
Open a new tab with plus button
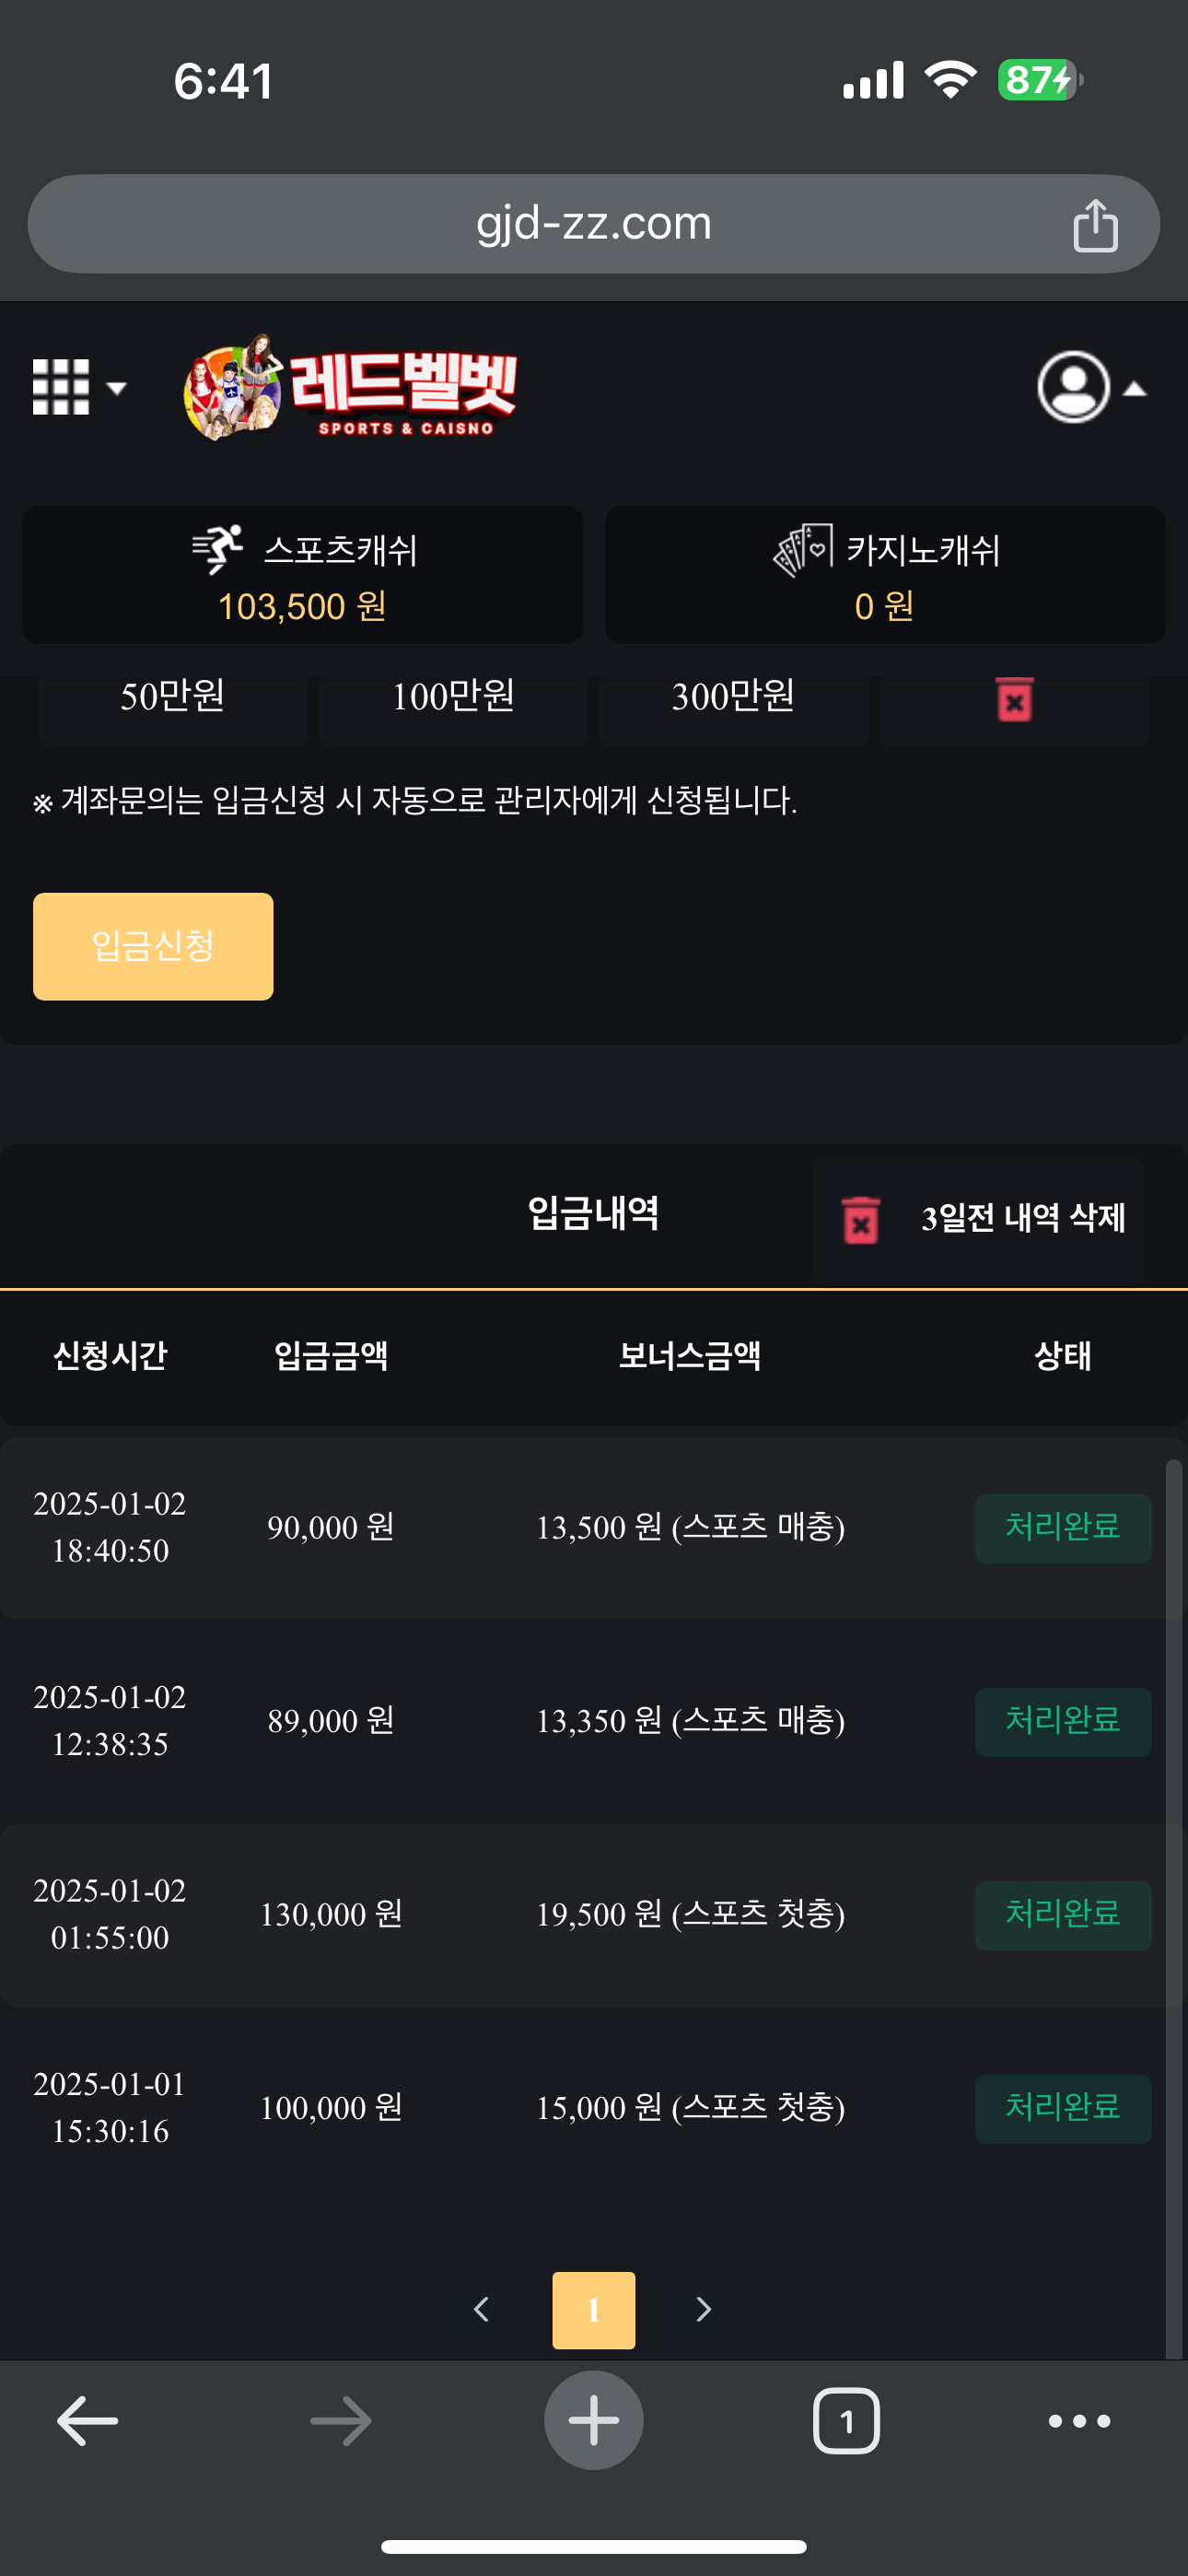pyautogui.click(x=593, y=2421)
